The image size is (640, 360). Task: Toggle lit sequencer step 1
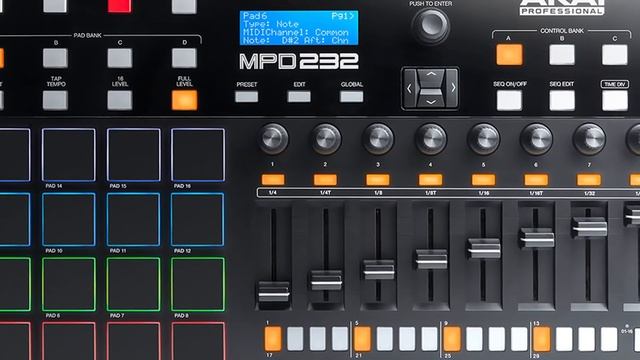click(273, 339)
